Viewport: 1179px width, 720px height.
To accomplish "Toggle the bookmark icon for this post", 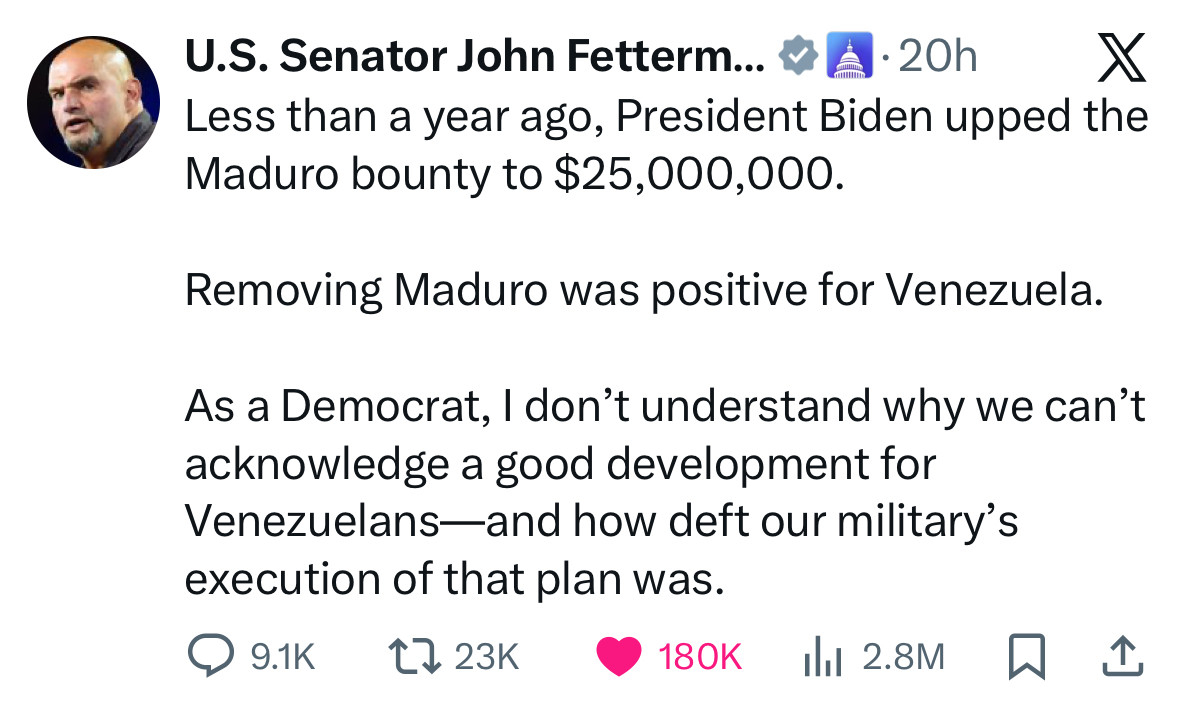I will pyautogui.click(x=1027, y=657).
